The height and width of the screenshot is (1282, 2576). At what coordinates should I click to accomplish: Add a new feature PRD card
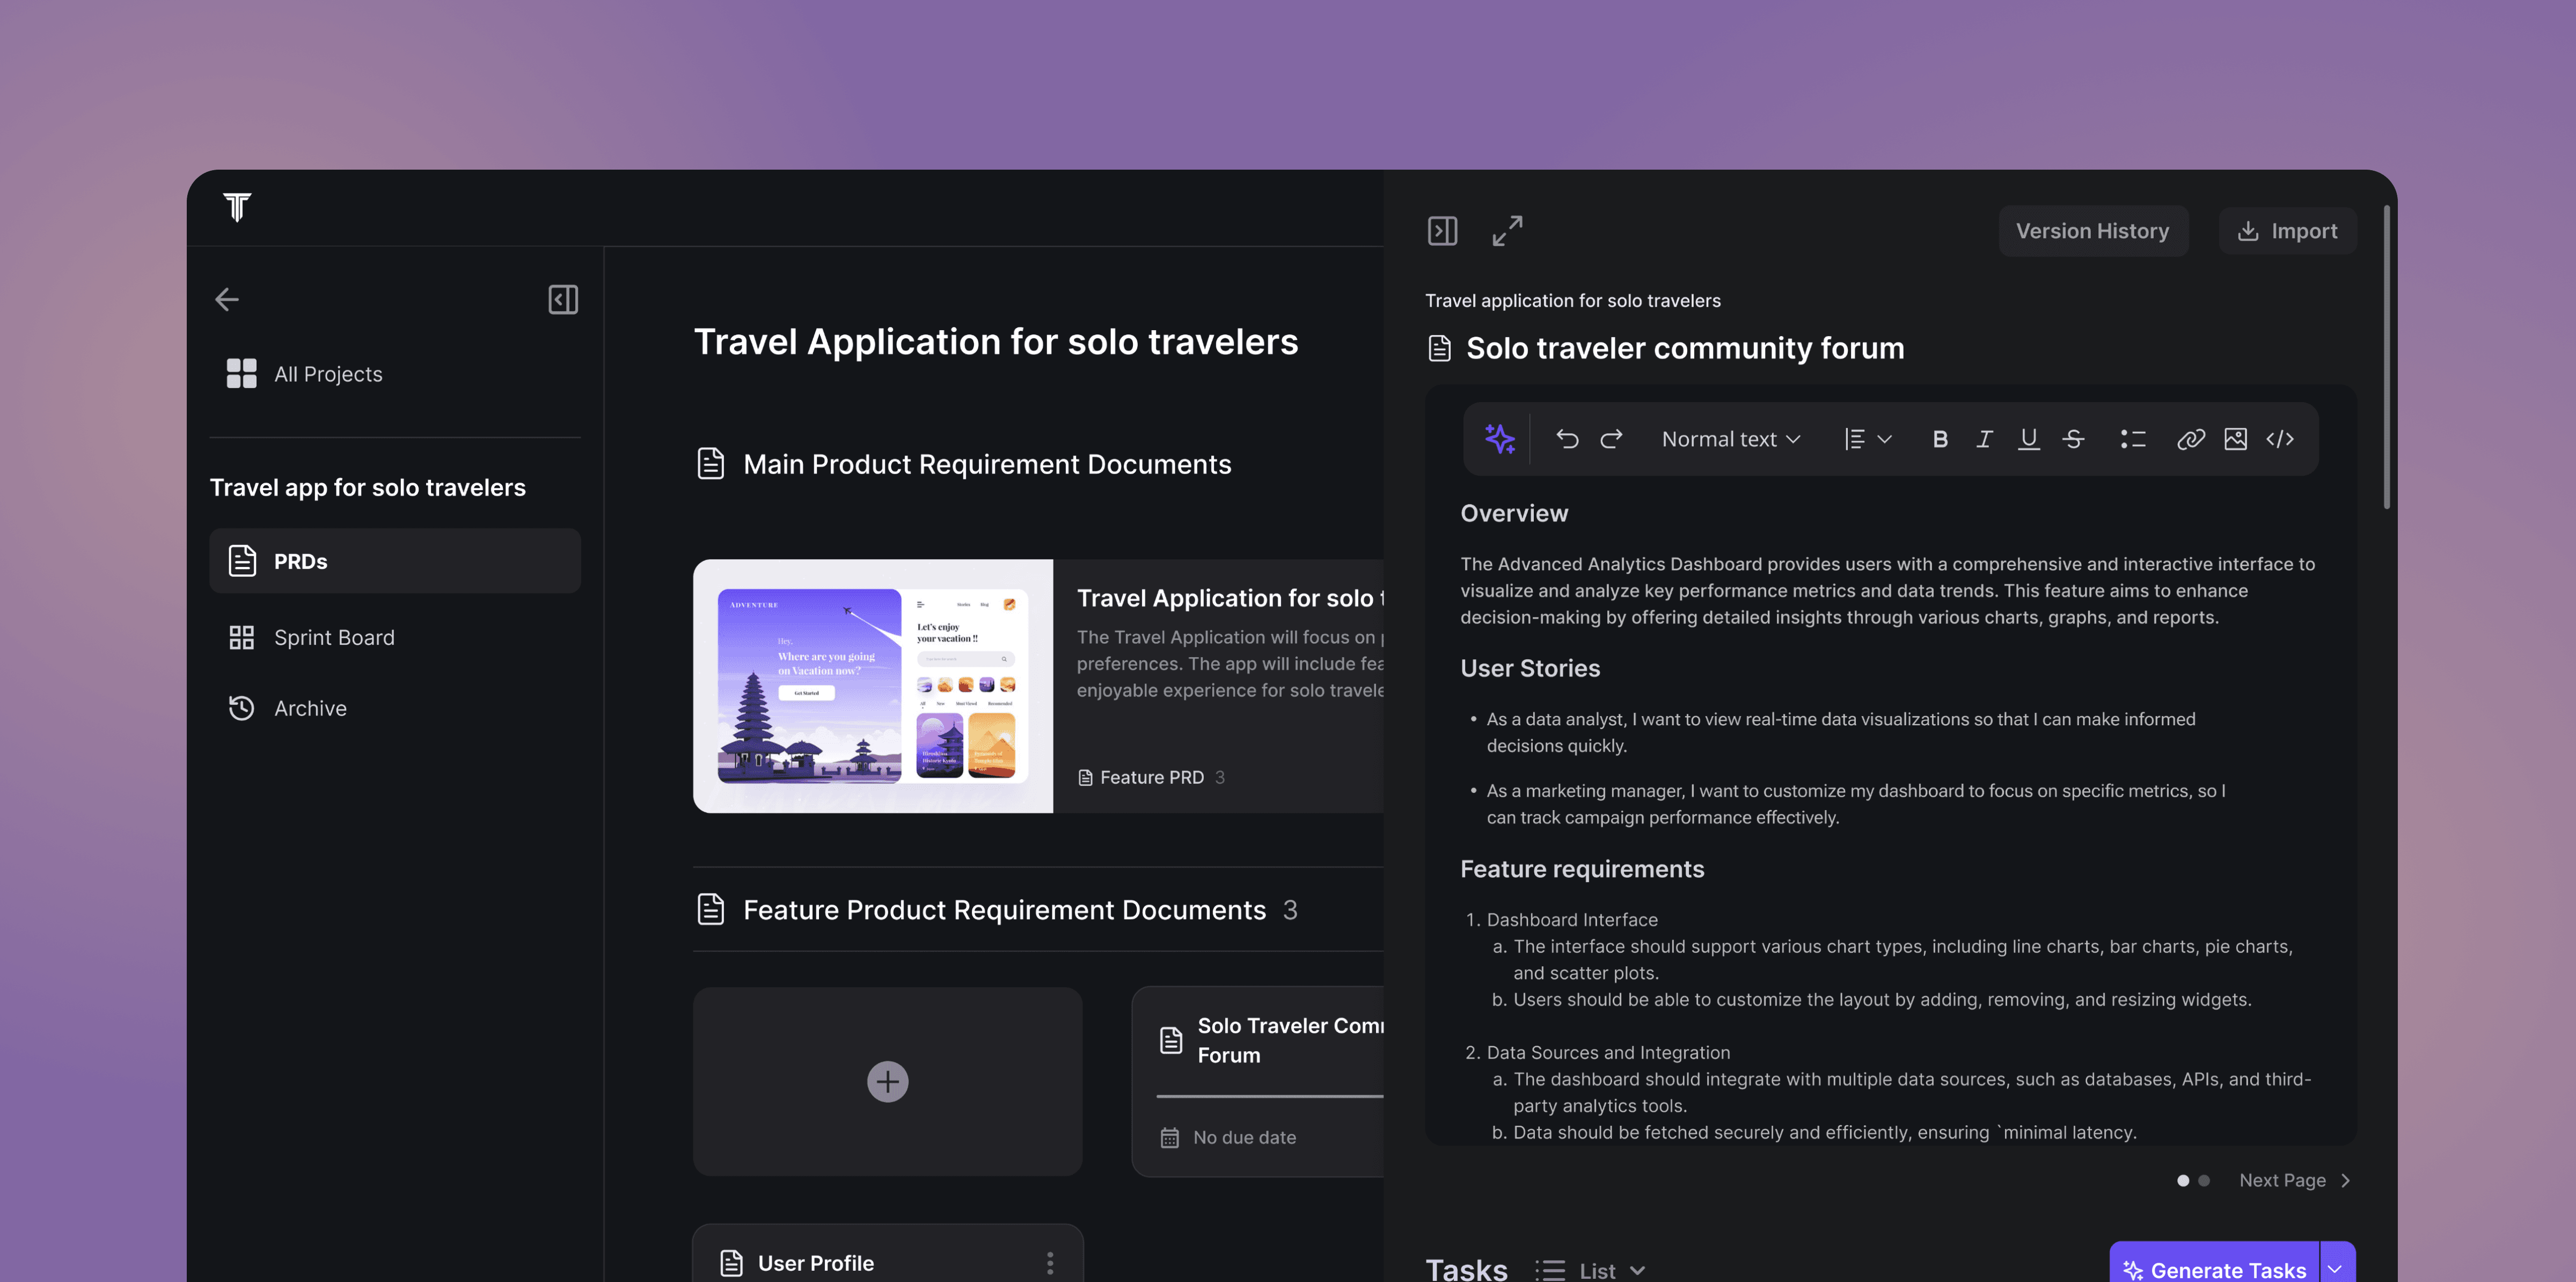point(887,1081)
